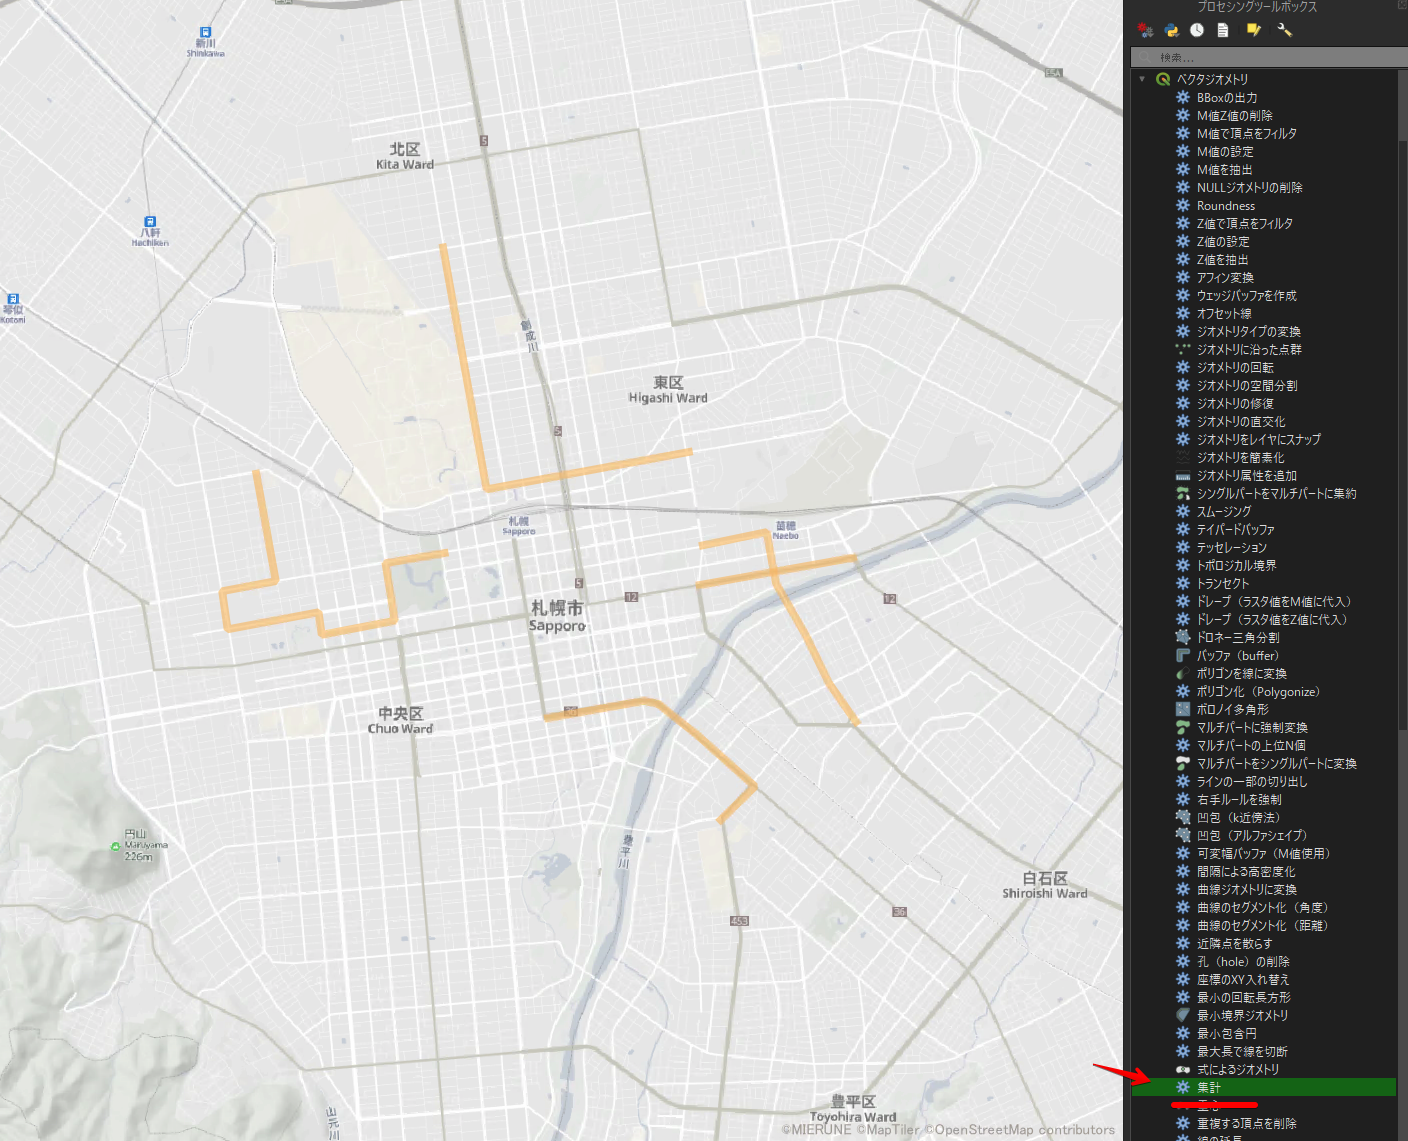
Task: Select the Z値で頂点をフィルタ algorithm
Action: pyautogui.click(x=1245, y=223)
